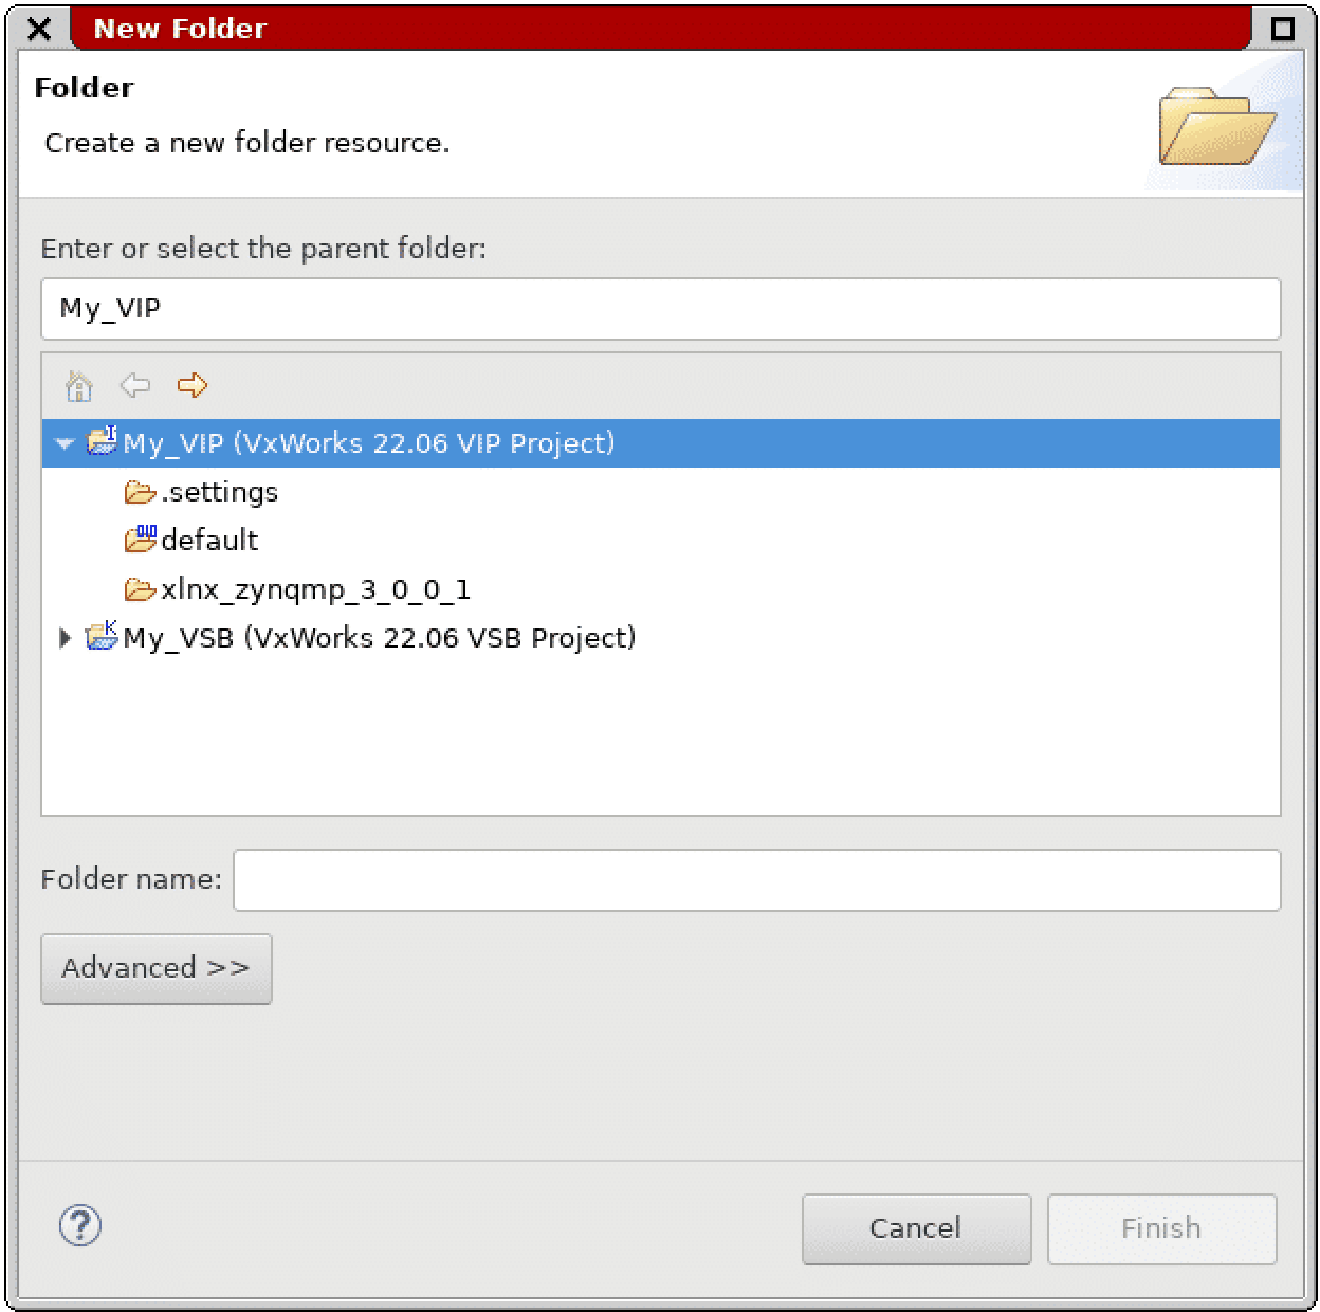Click the parent folder text field showing My_VIP
This screenshot has height=1312, width=1320.
point(660,308)
